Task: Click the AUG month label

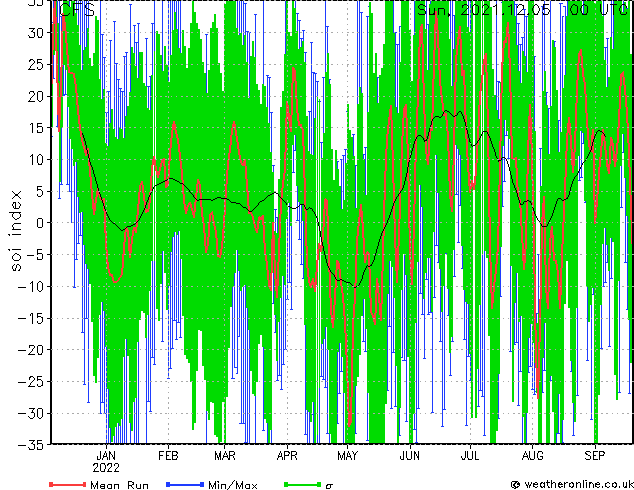Action: (533, 456)
